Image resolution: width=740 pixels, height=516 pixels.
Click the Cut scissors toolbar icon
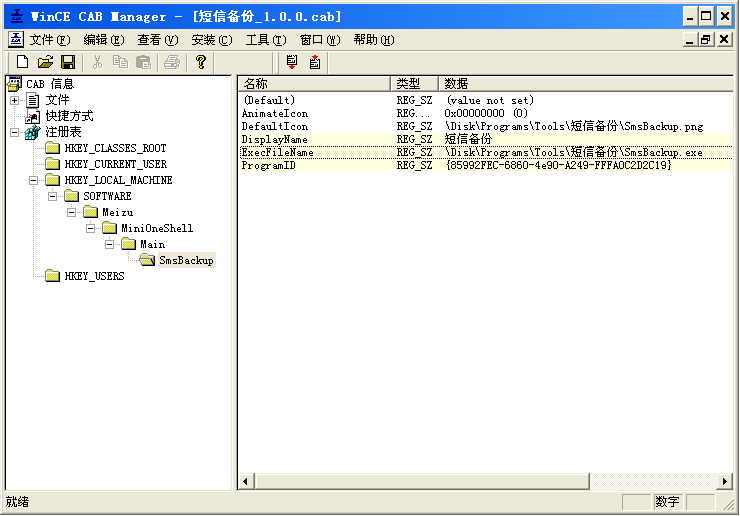[x=97, y=62]
